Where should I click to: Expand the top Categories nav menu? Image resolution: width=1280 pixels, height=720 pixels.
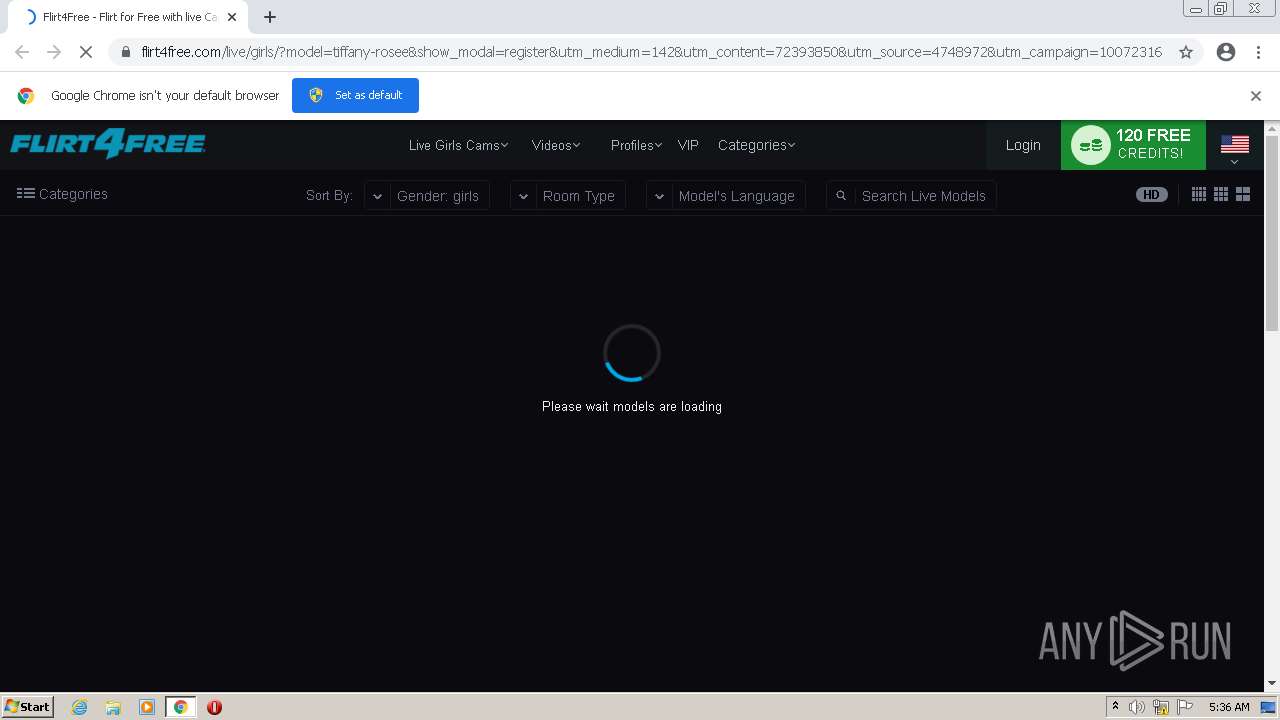coord(756,145)
